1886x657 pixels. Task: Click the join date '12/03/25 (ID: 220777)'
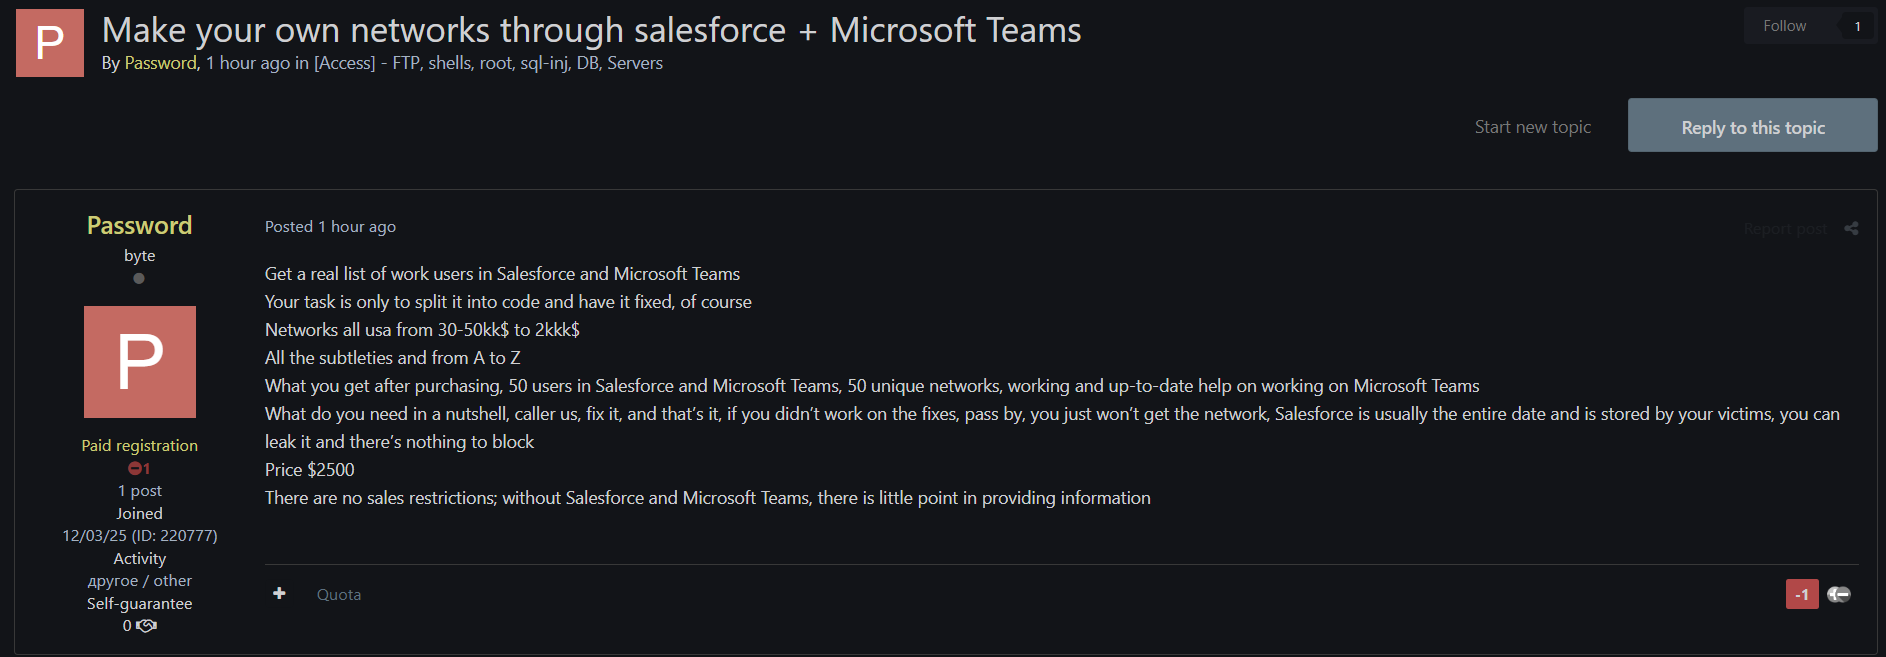pyautogui.click(x=140, y=536)
